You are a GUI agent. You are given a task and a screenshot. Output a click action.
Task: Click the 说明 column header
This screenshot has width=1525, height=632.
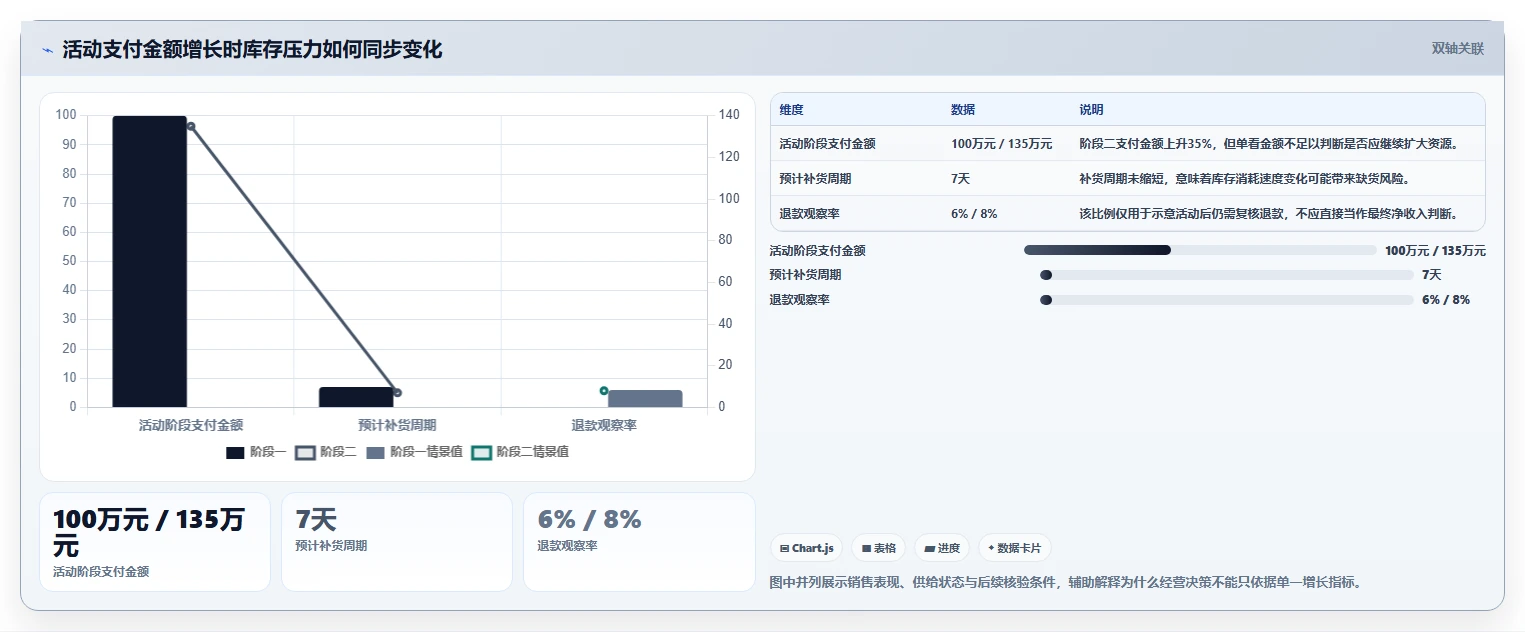pyautogui.click(x=1091, y=110)
